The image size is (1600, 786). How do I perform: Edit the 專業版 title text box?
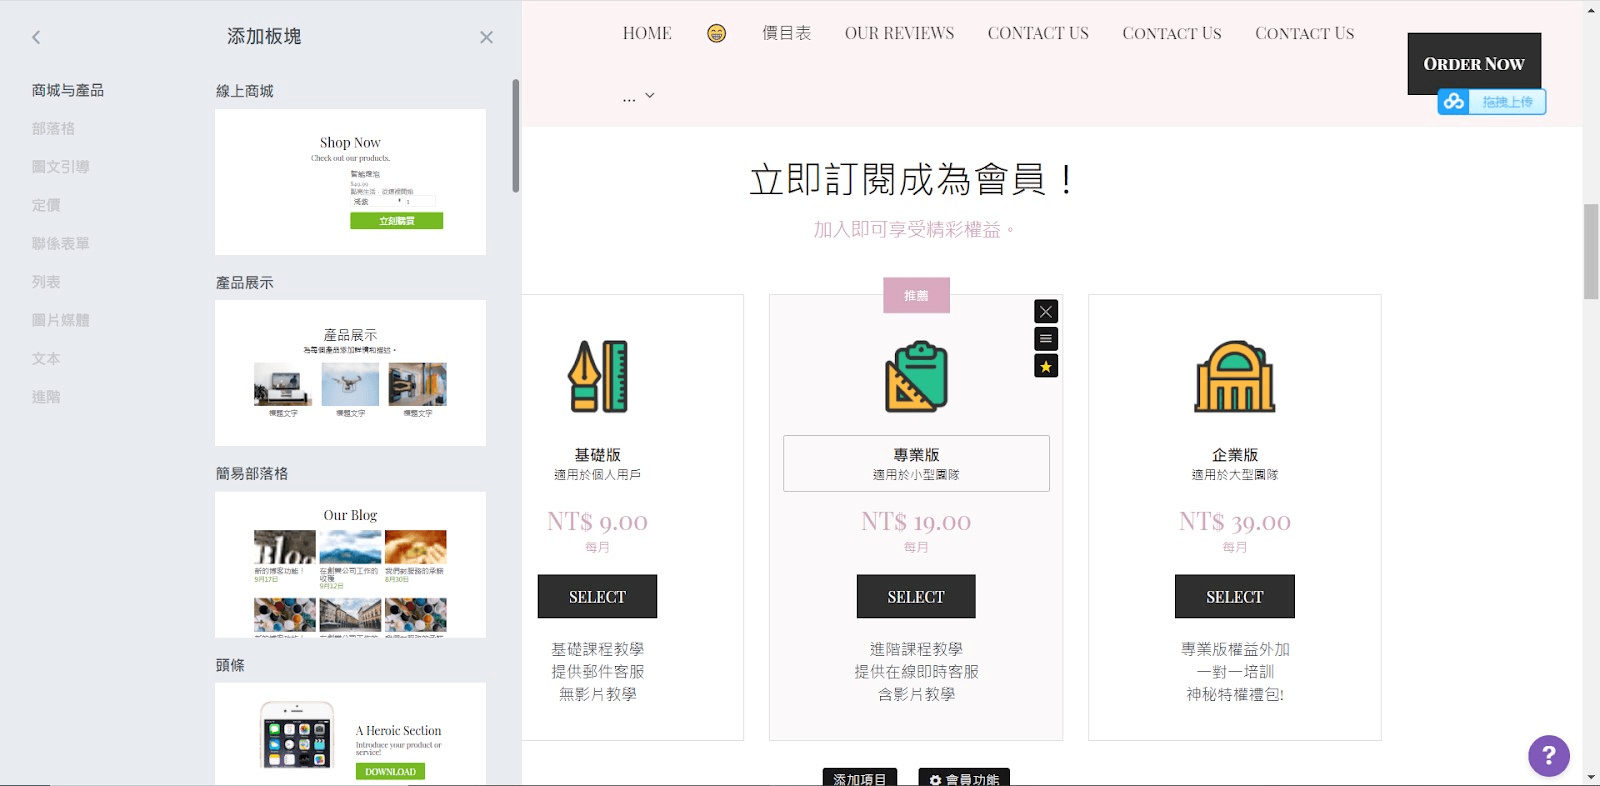pyautogui.click(x=916, y=463)
